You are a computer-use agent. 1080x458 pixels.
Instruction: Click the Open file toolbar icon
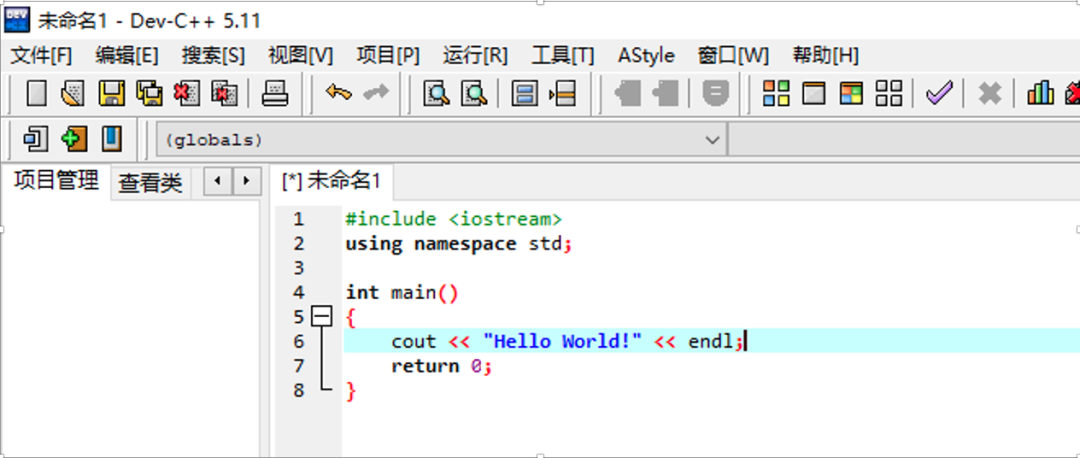73,93
